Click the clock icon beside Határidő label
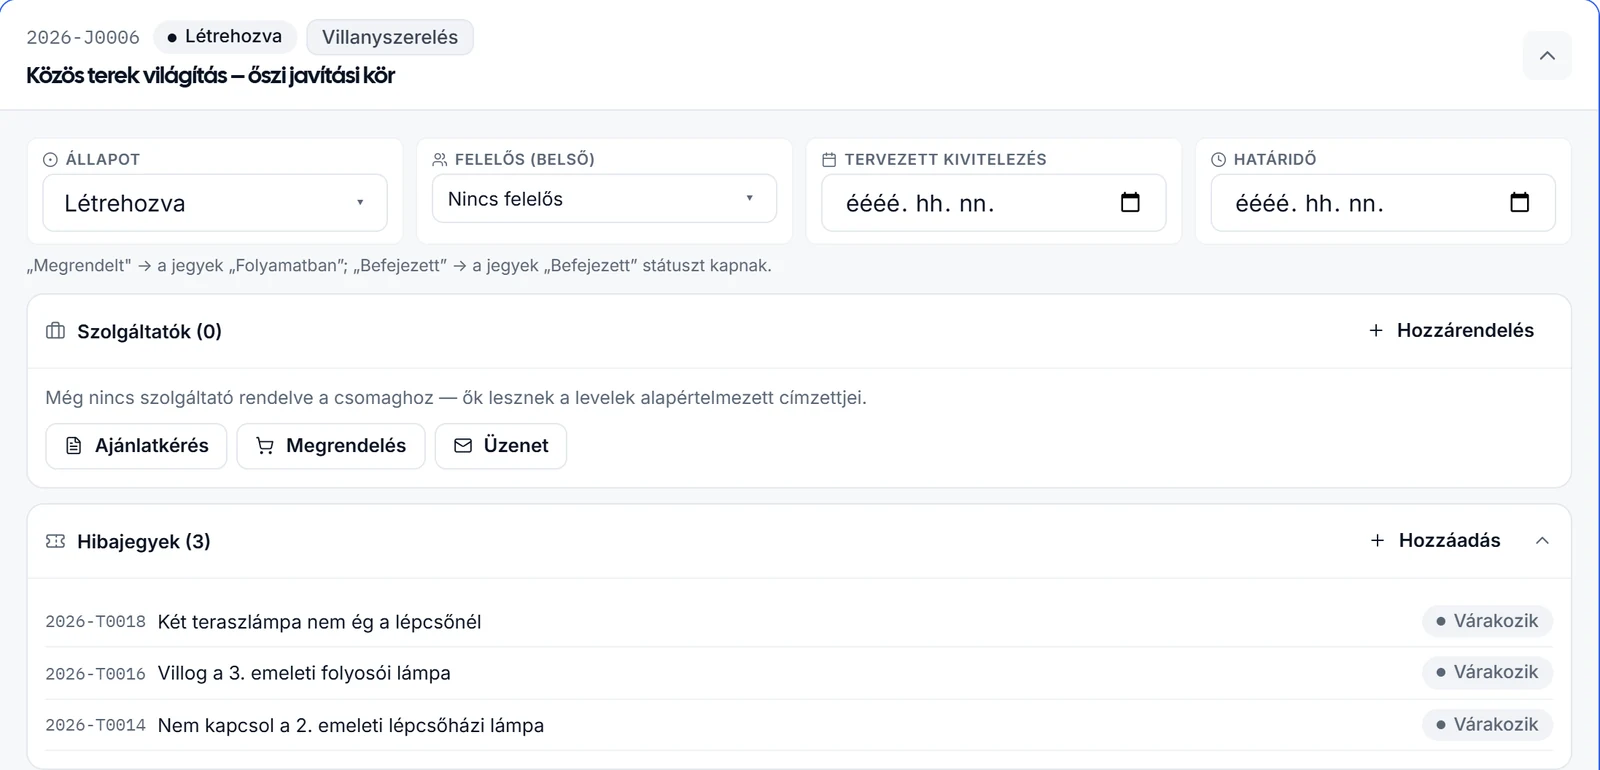Screen dimensions: 1600x770 pos(1218,160)
